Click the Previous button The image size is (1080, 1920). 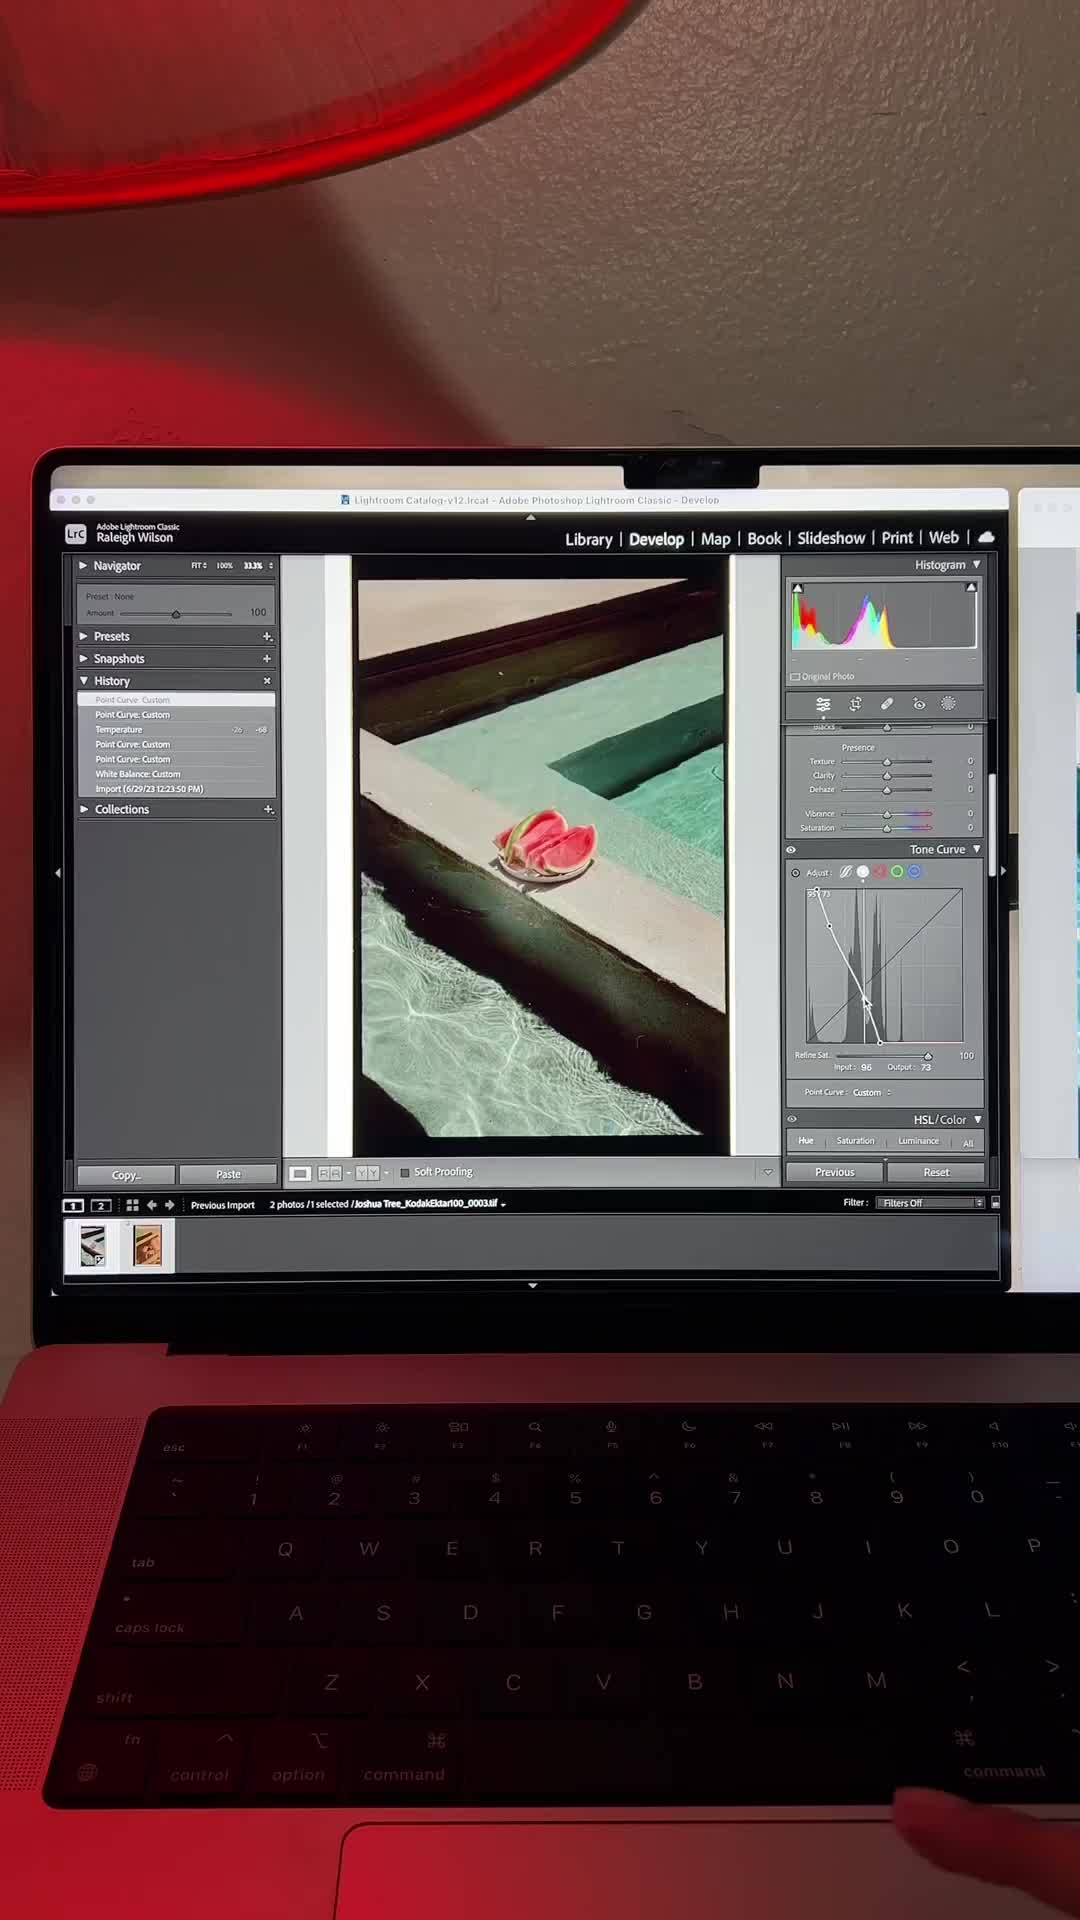tap(835, 1172)
